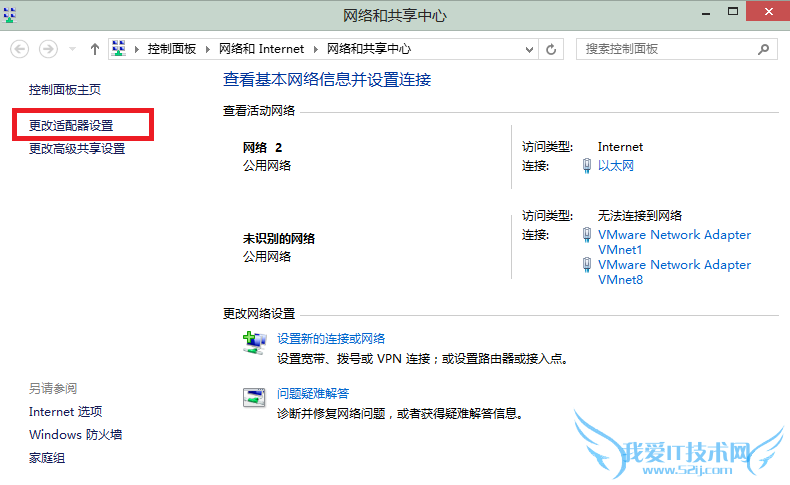Click the network icon in the address bar
Viewport: 790px width, 485px height.
(x=118, y=48)
